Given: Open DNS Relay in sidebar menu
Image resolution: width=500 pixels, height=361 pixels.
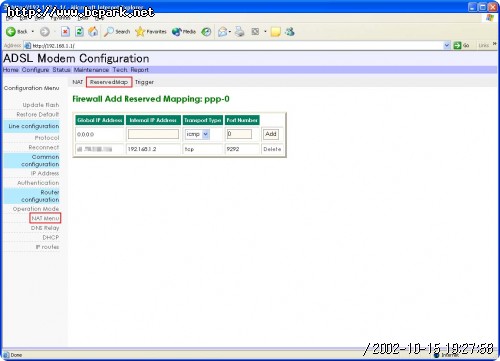Looking at the screenshot, I should (45, 228).
